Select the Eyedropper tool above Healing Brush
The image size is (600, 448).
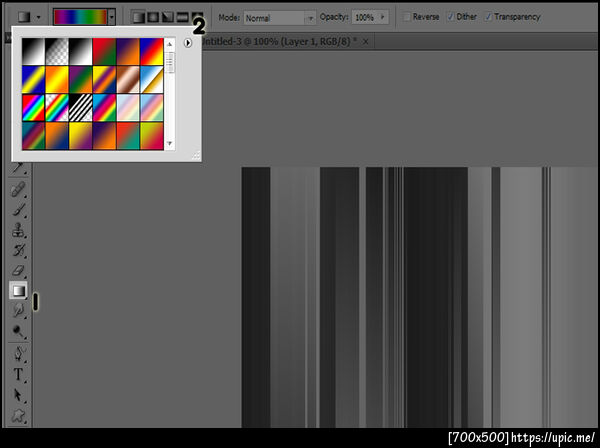pyautogui.click(x=18, y=168)
